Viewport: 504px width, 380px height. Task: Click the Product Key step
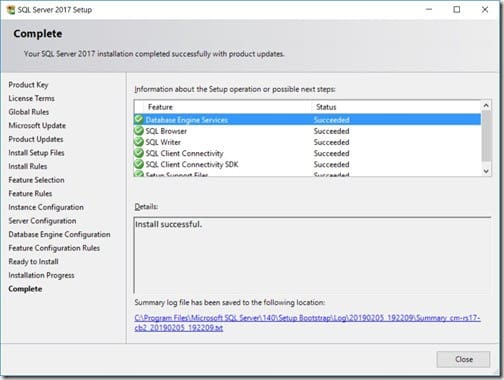point(28,85)
